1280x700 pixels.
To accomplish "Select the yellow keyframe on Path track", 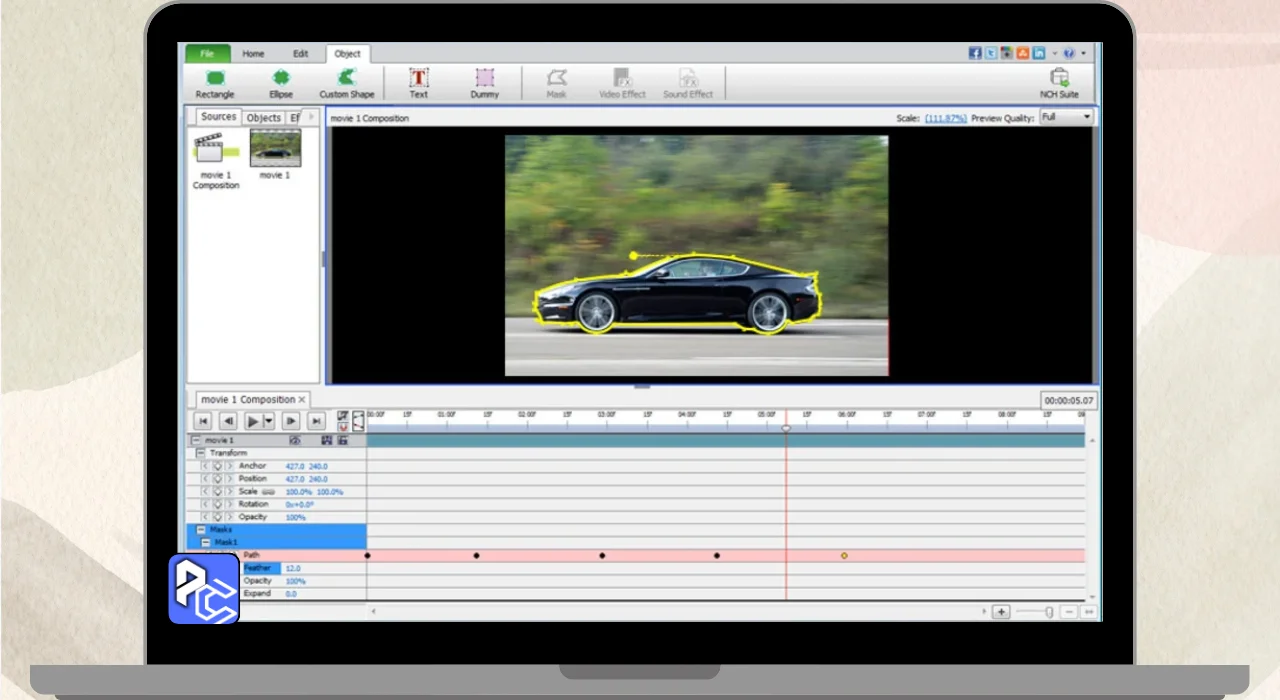I will [x=844, y=555].
